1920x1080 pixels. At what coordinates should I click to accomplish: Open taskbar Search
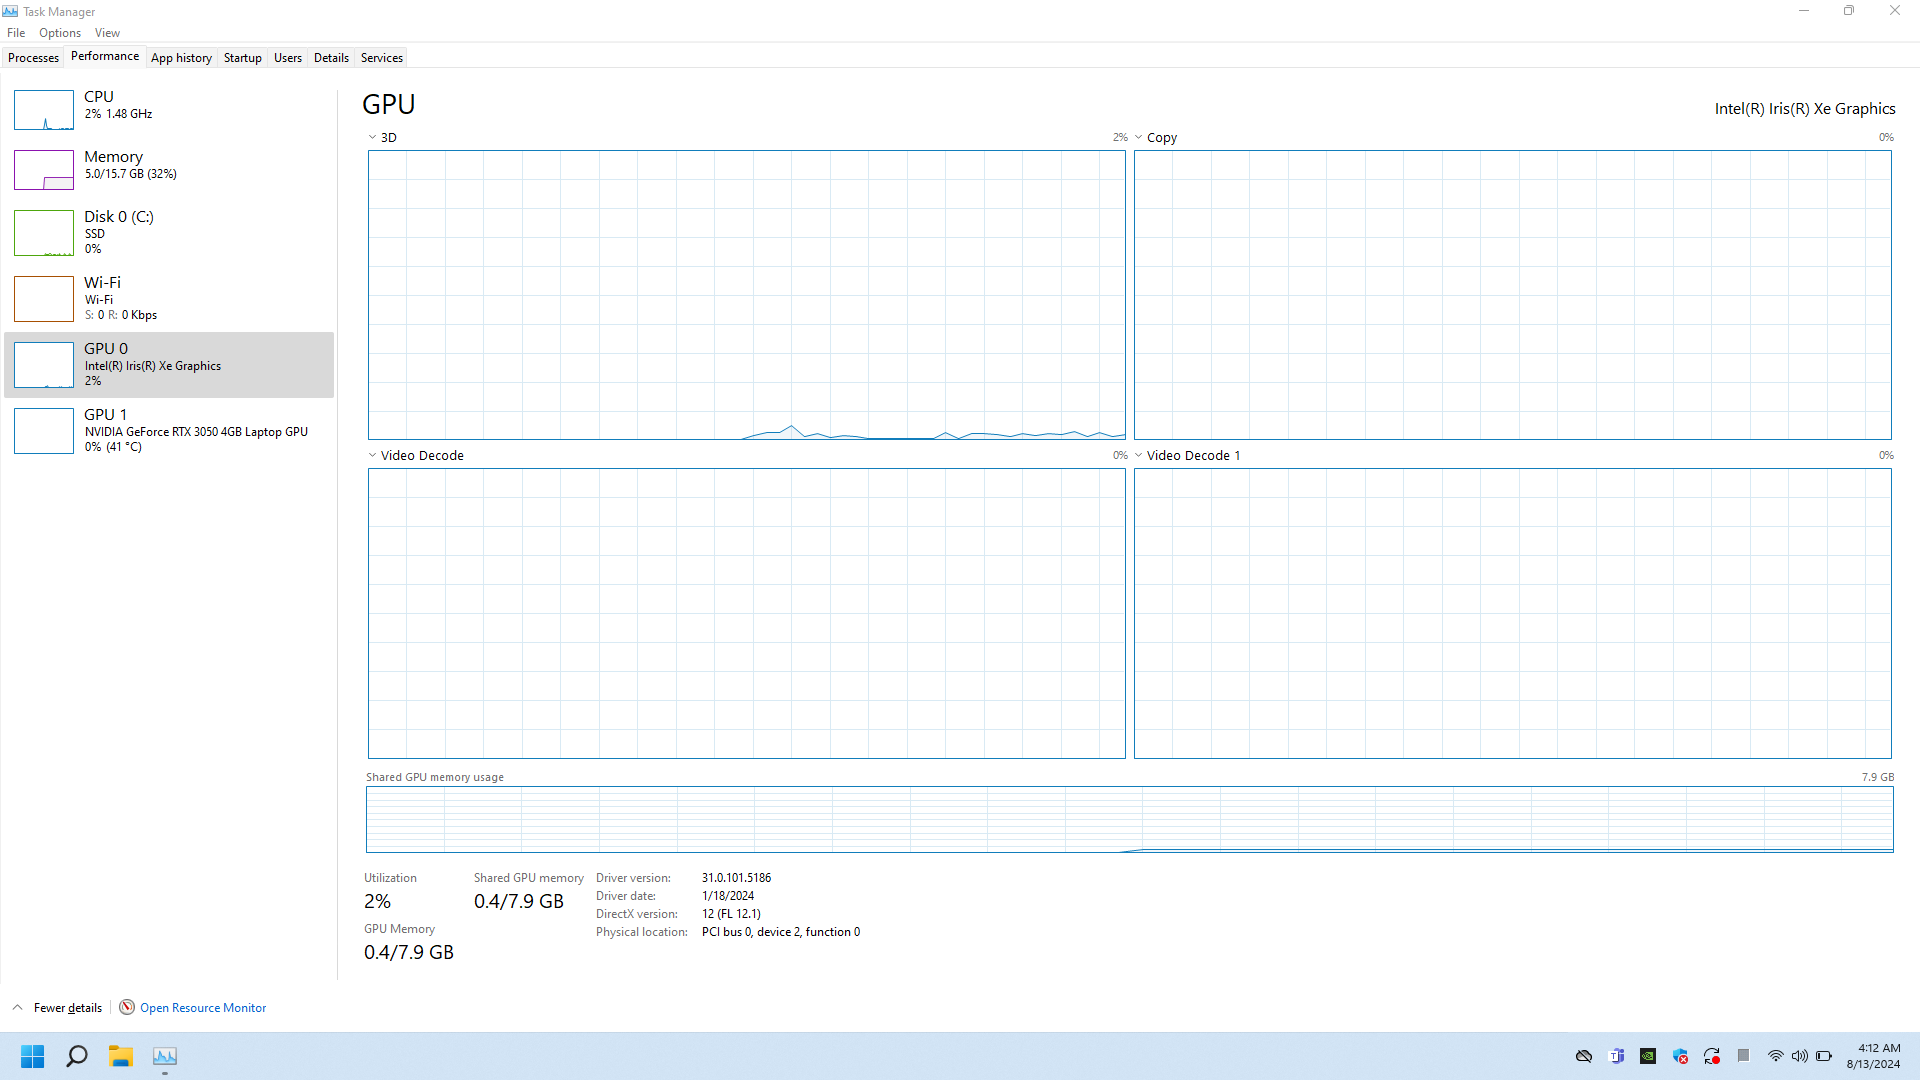pos(77,1056)
